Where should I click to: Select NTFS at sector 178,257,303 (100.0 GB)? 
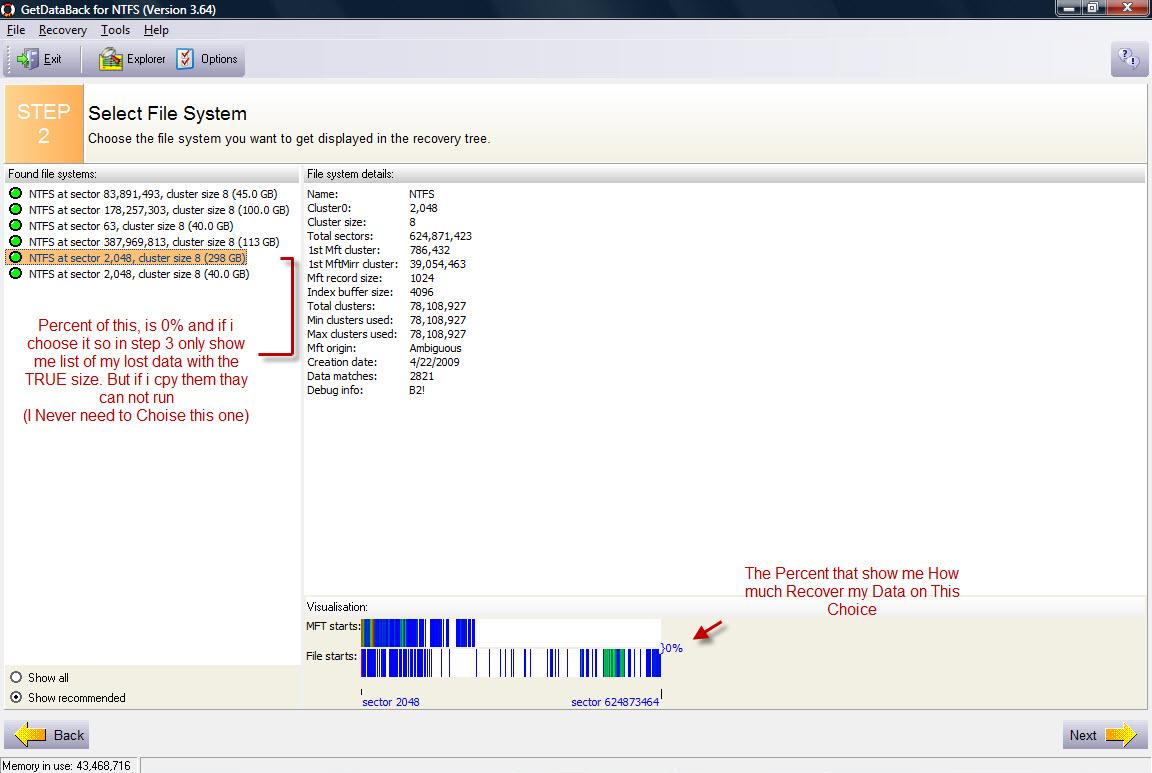159,210
